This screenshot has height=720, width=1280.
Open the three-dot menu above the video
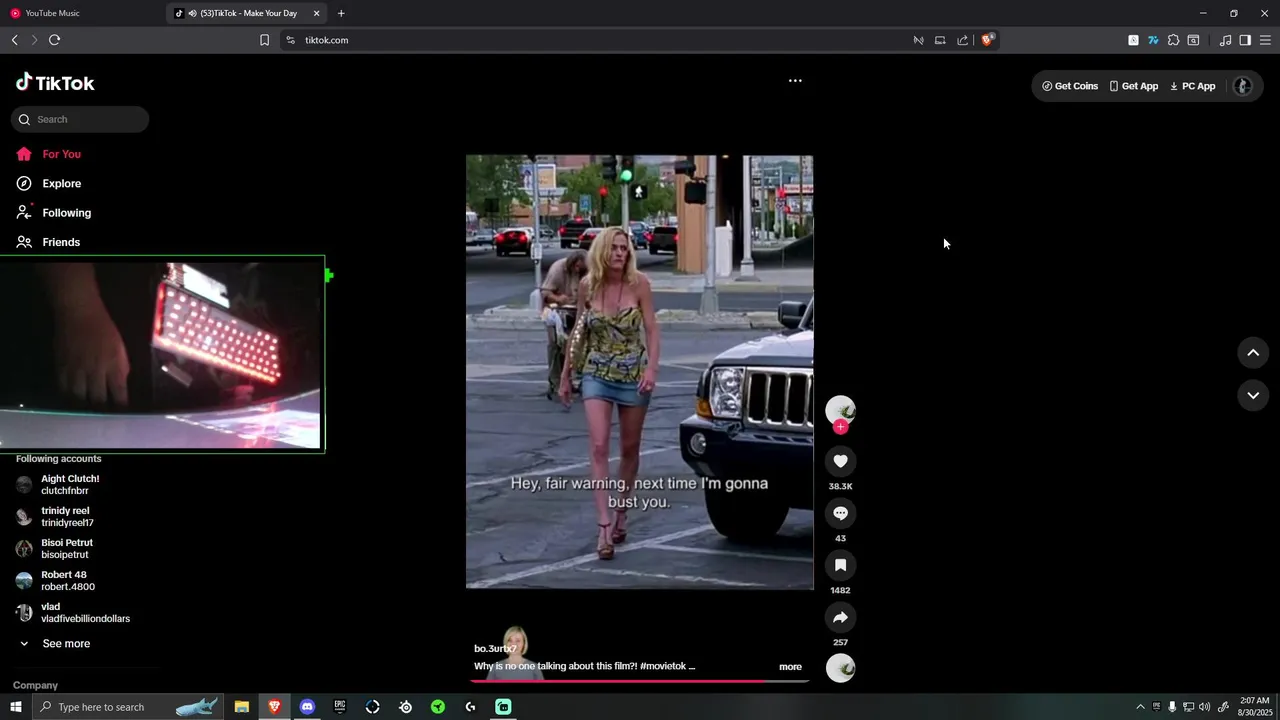pyautogui.click(x=795, y=81)
